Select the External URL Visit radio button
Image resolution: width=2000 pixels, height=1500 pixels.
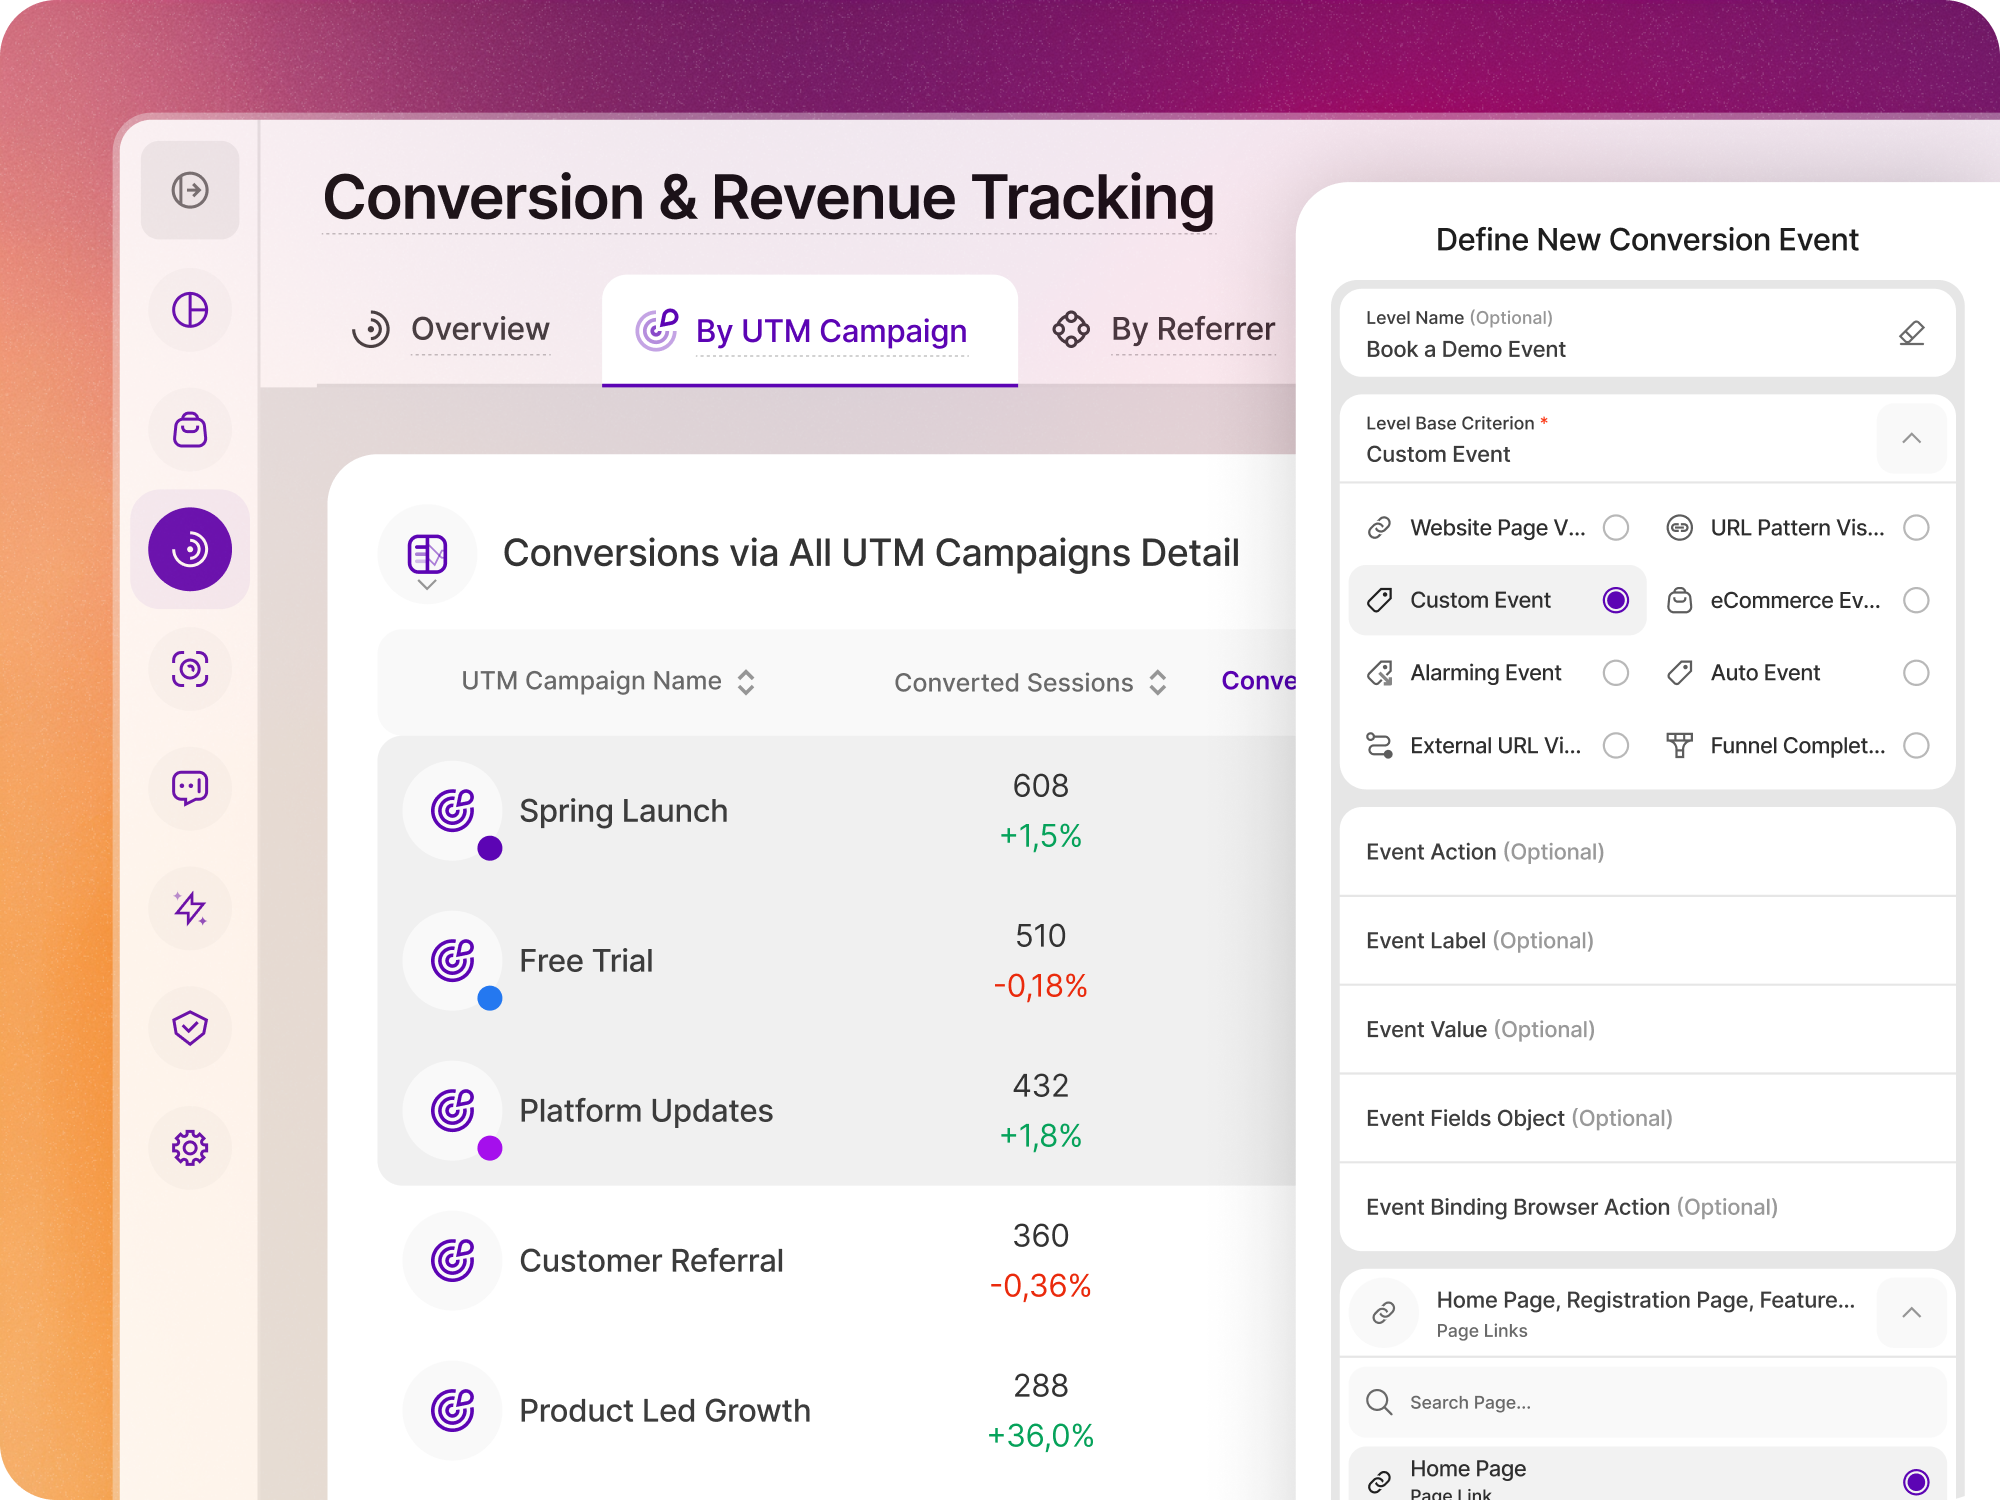point(1616,745)
